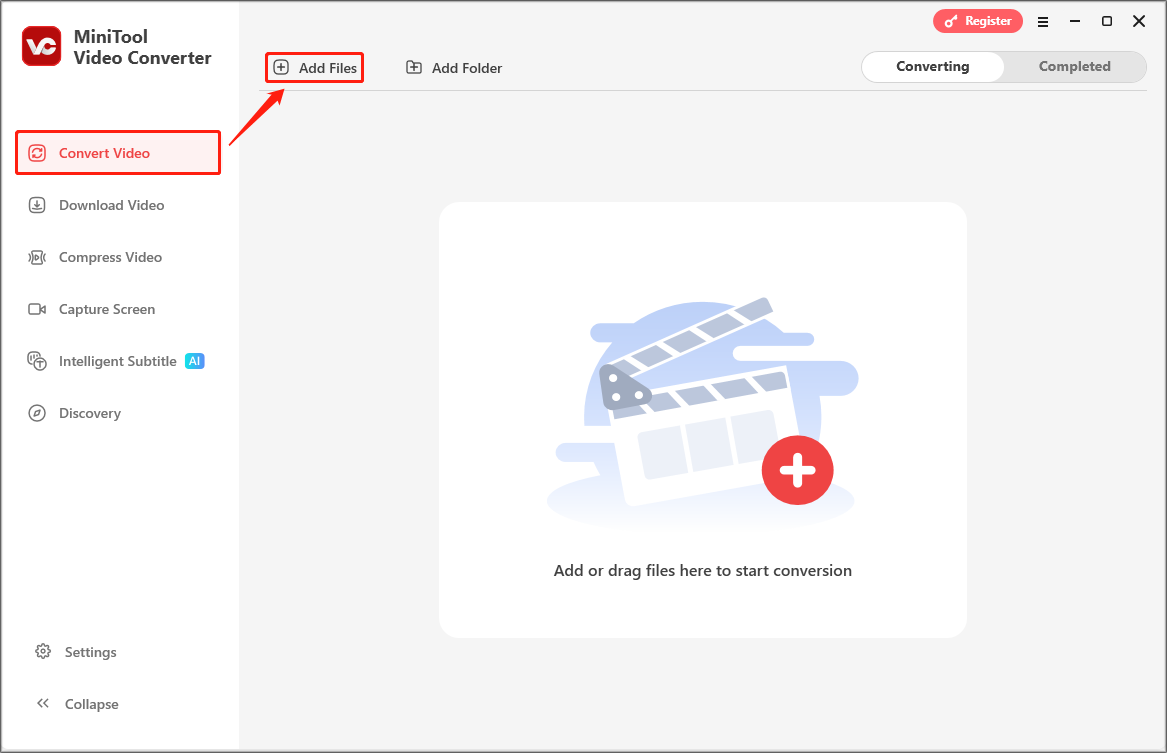Open the Compress Video feature
The image size is (1167, 753).
(x=110, y=257)
